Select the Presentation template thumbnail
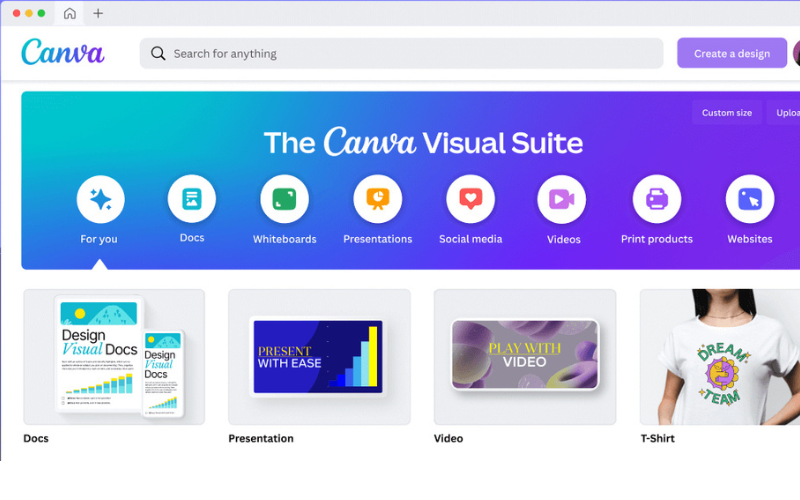 [x=319, y=357]
